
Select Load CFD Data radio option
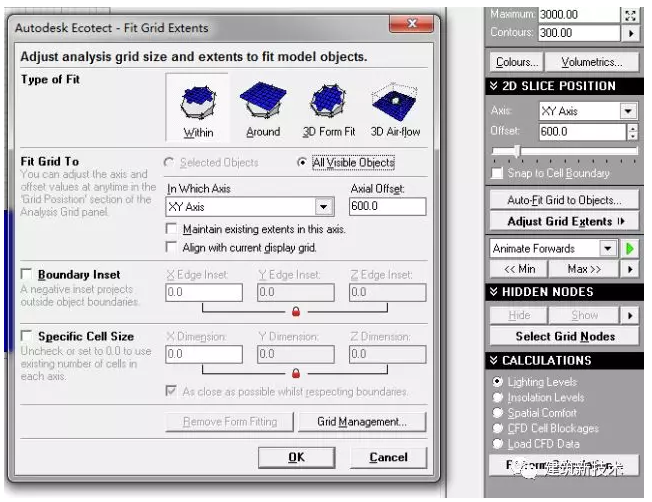[497, 444]
